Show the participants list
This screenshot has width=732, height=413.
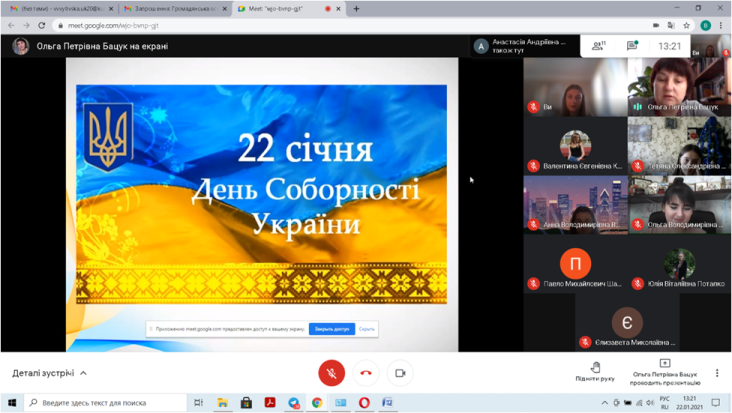point(598,46)
